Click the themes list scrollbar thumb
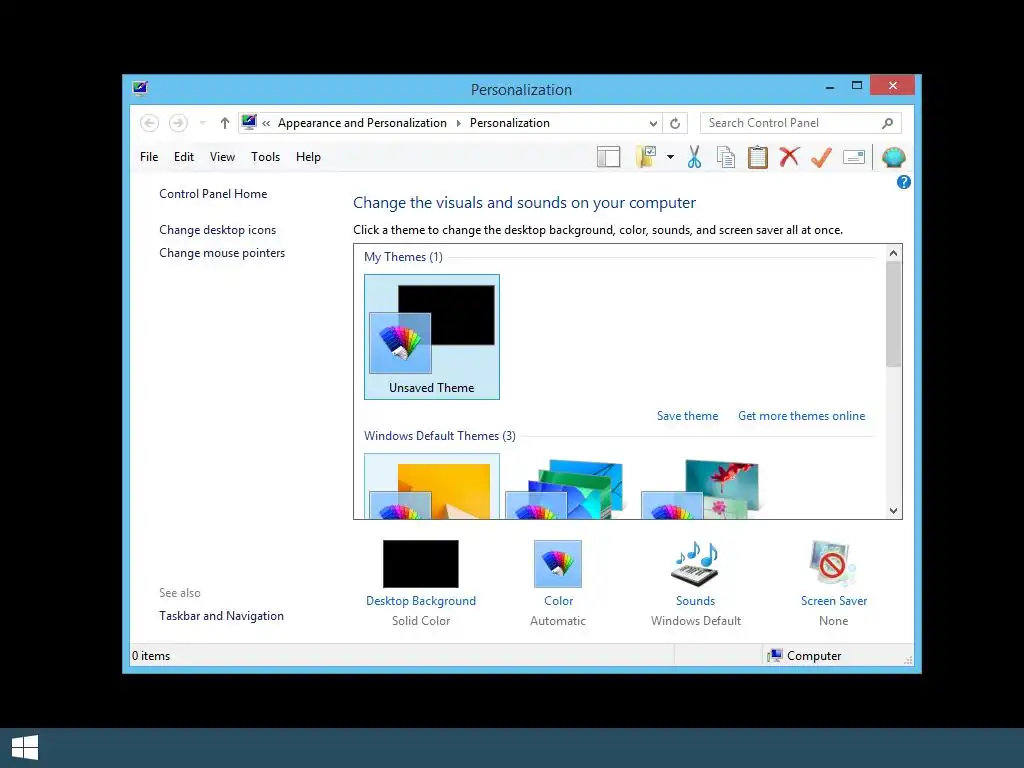The image size is (1024, 768). pos(893,314)
